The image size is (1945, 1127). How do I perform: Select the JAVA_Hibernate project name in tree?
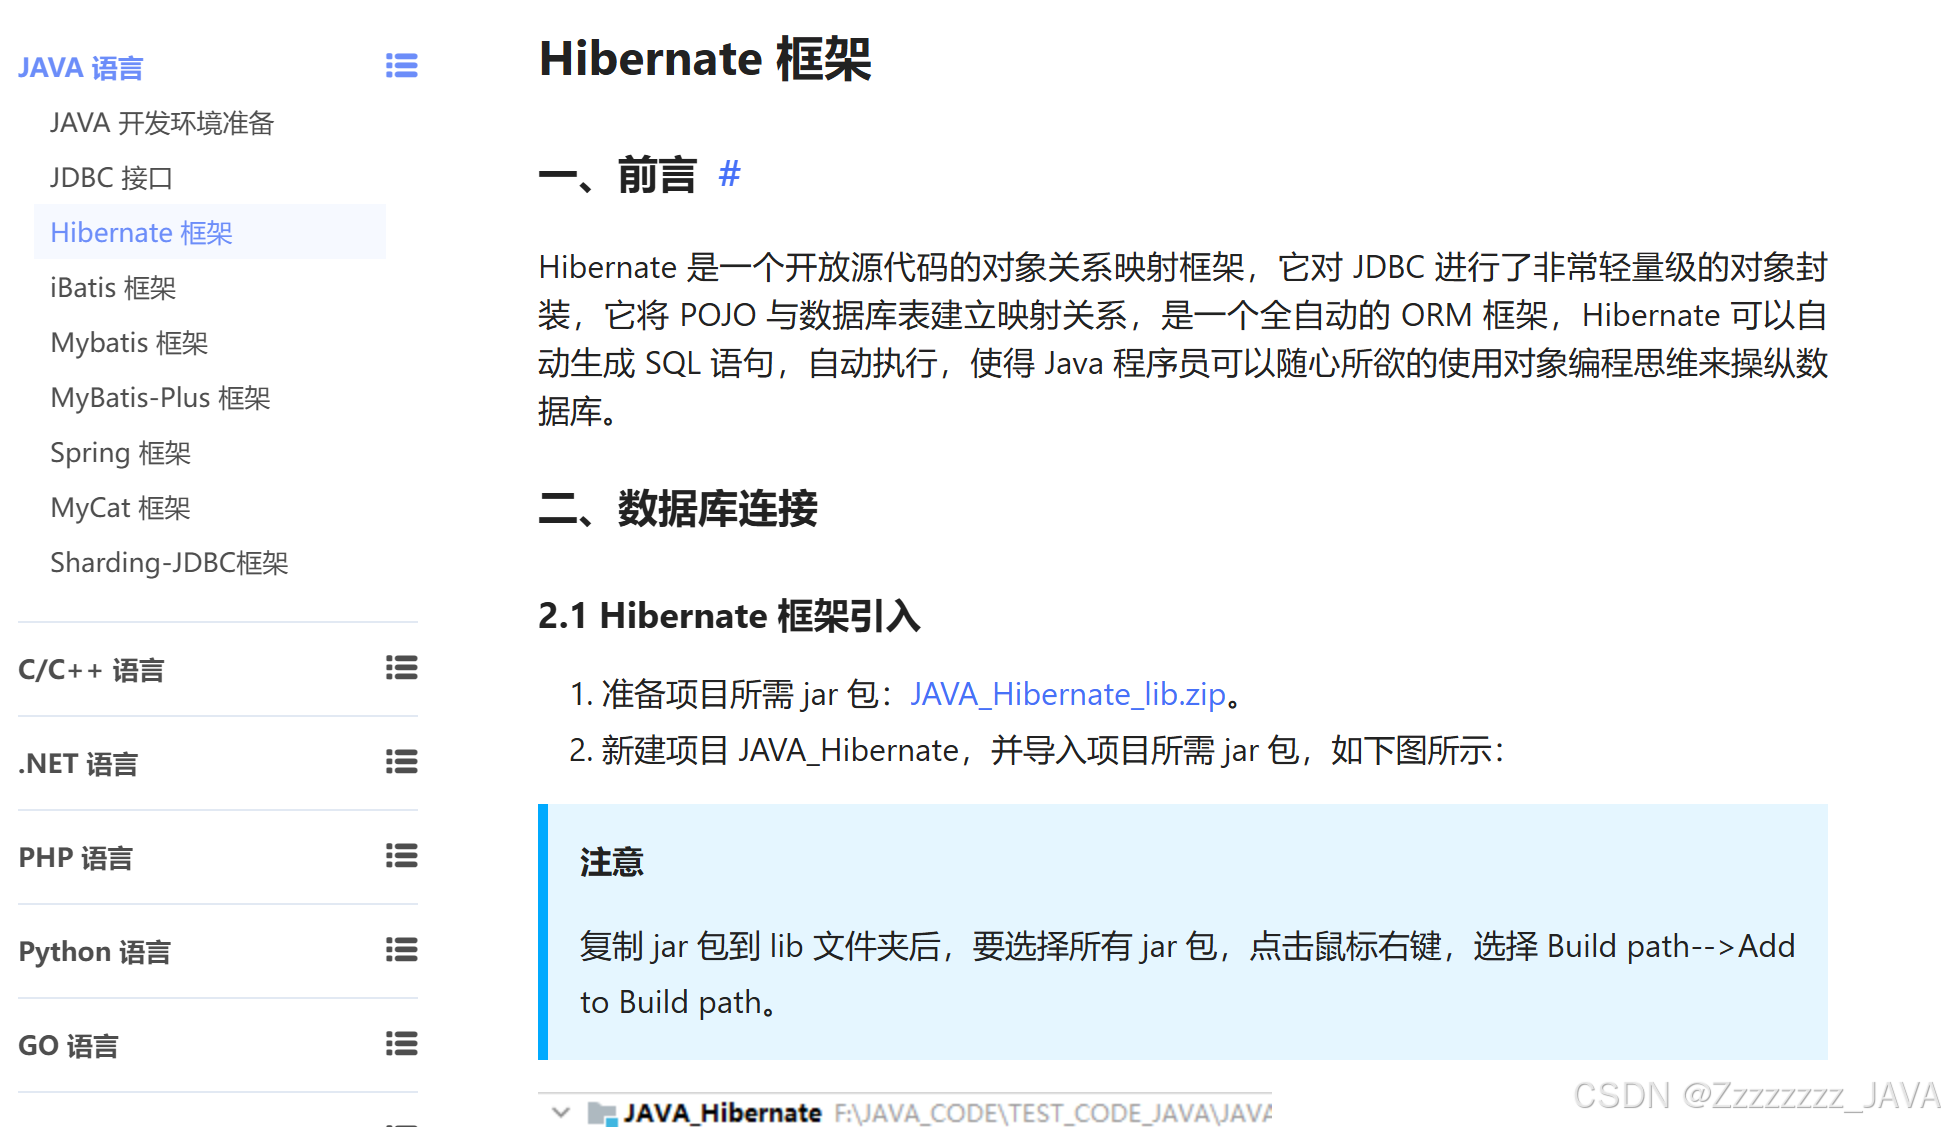pyautogui.click(x=722, y=1113)
